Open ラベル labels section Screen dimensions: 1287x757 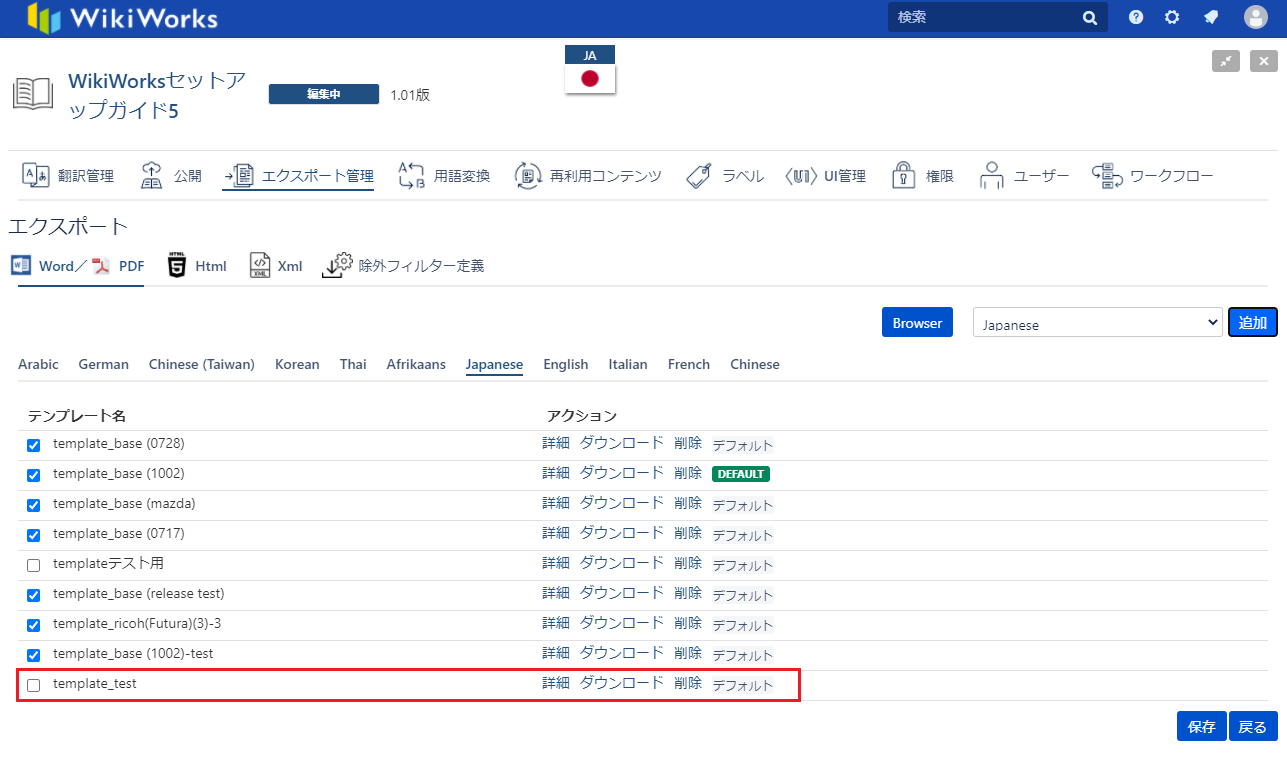[725, 176]
